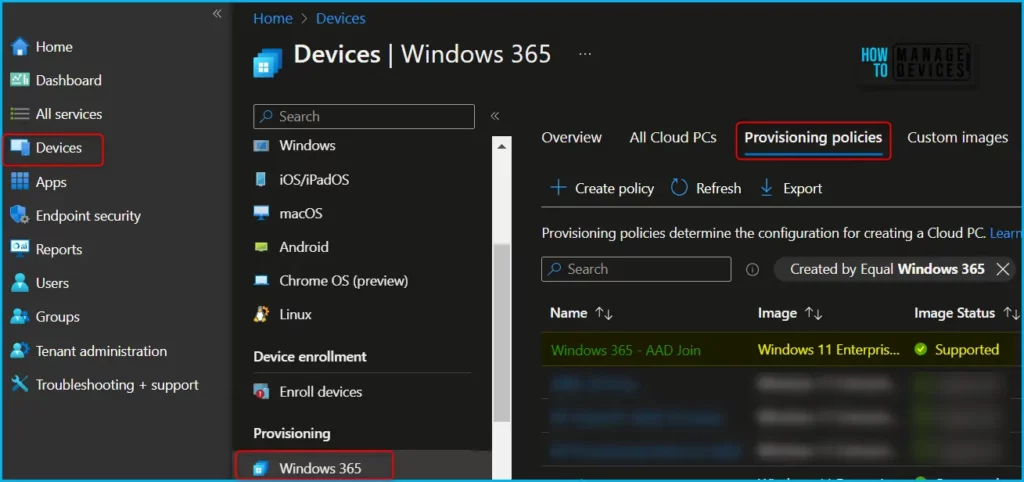Open the Windows 365 - AAD Join policy
1024x482 pixels.
pos(626,350)
